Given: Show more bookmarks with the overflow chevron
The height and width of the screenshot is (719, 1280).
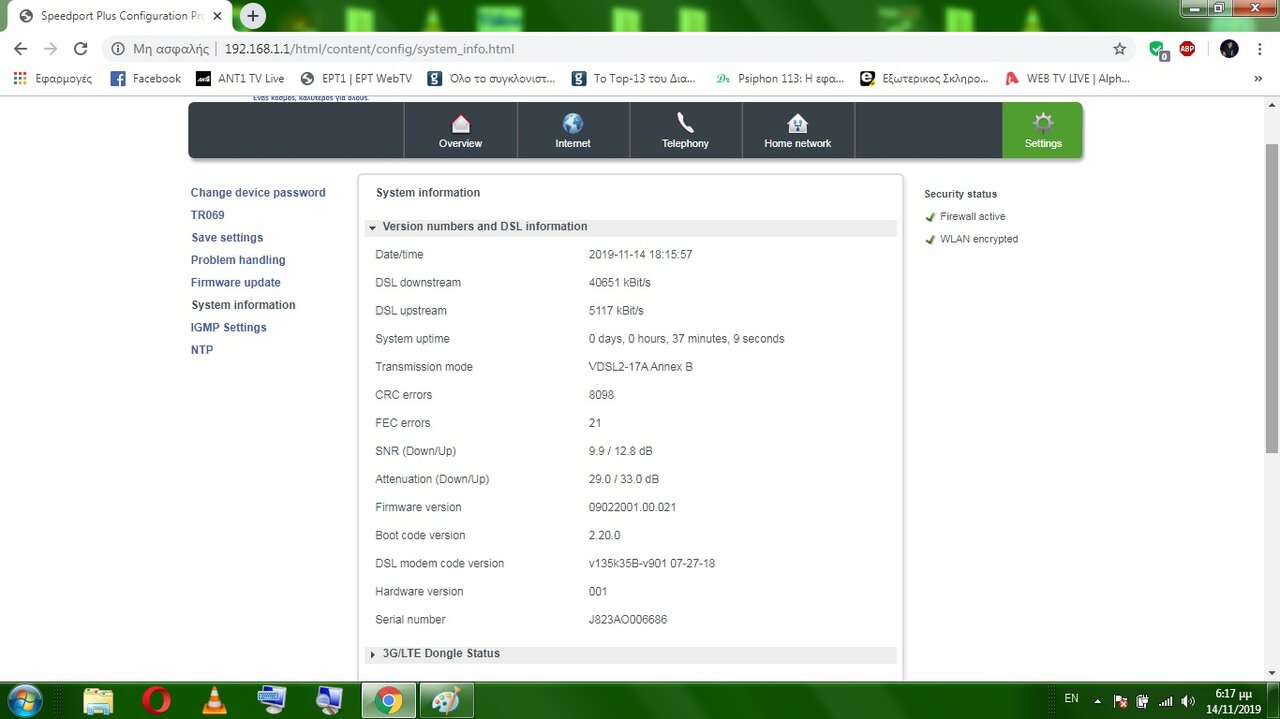Looking at the screenshot, I should tap(1258, 78).
